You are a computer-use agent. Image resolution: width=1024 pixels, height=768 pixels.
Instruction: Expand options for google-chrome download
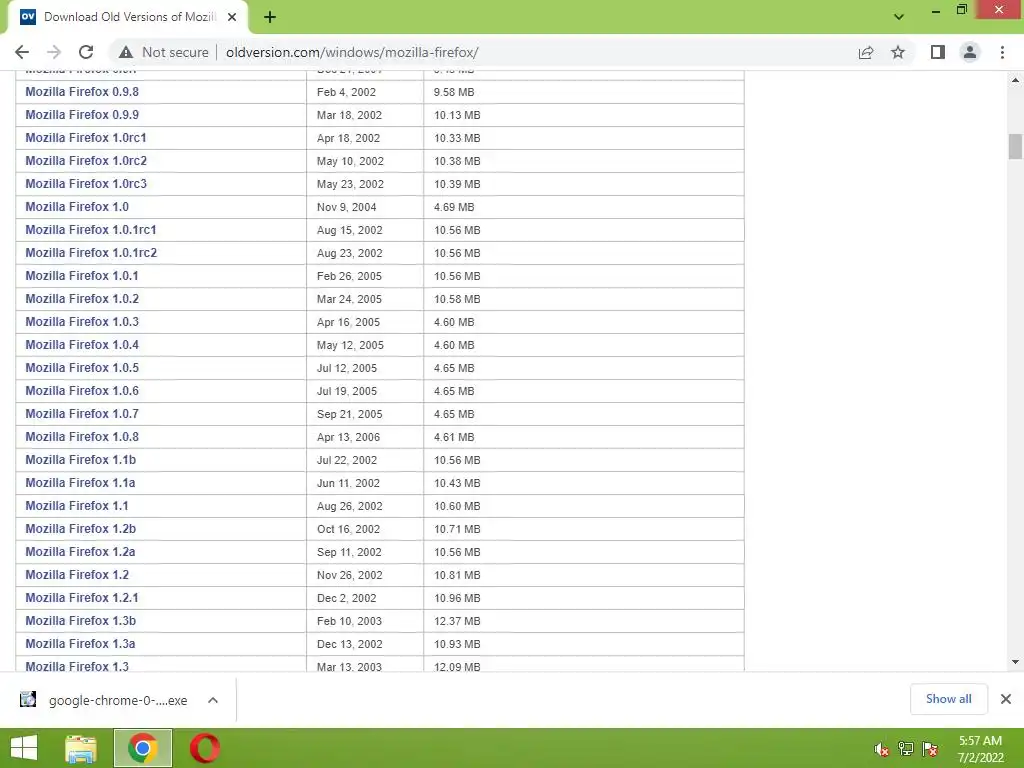[213, 700]
